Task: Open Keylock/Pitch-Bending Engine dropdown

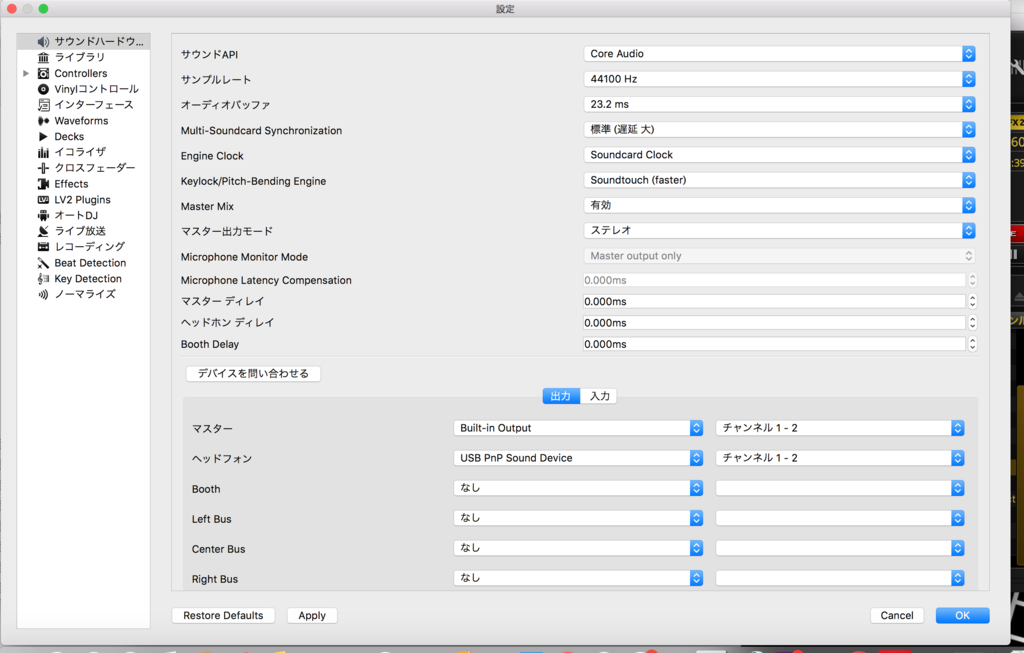Action: 779,180
